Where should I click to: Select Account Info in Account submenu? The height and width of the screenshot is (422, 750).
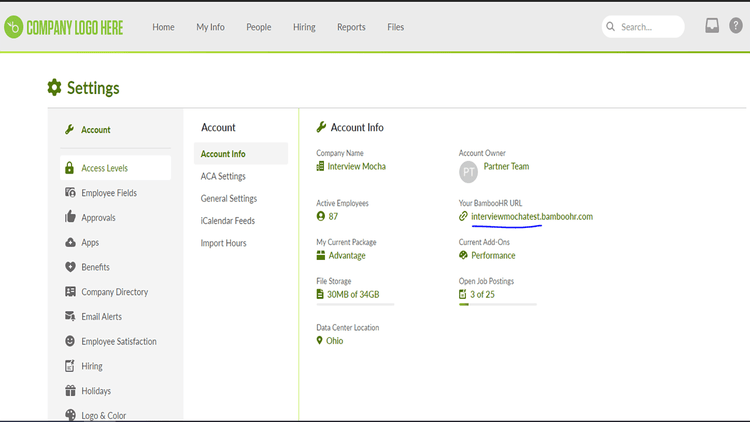[x=241, y=154]
